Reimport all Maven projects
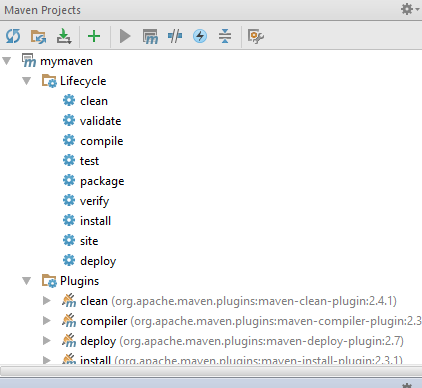 (x=13, y=36)
